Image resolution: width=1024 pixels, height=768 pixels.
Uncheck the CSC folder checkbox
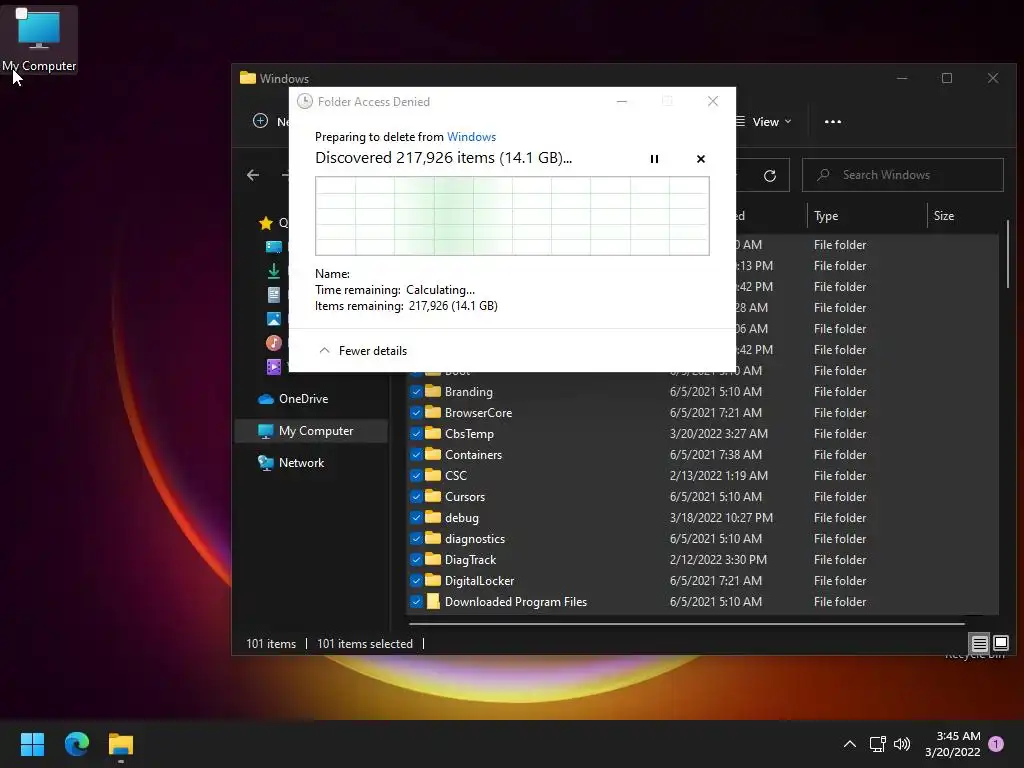pyautogui.click(x=416, y=475)
